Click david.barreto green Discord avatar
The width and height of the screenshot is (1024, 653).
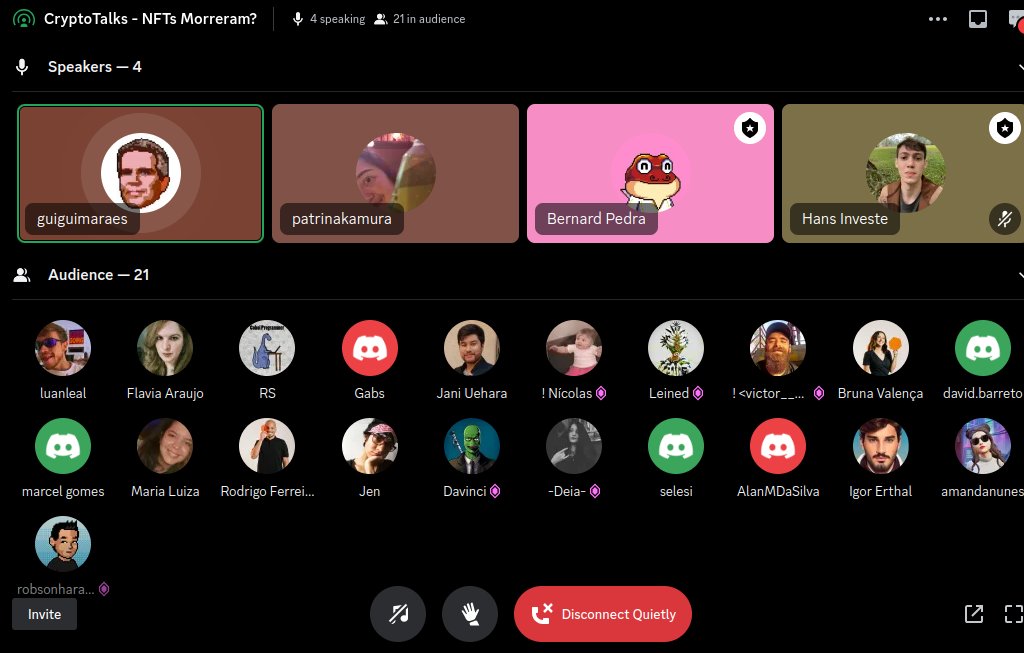pyautogui.click(x=983, y=348)
